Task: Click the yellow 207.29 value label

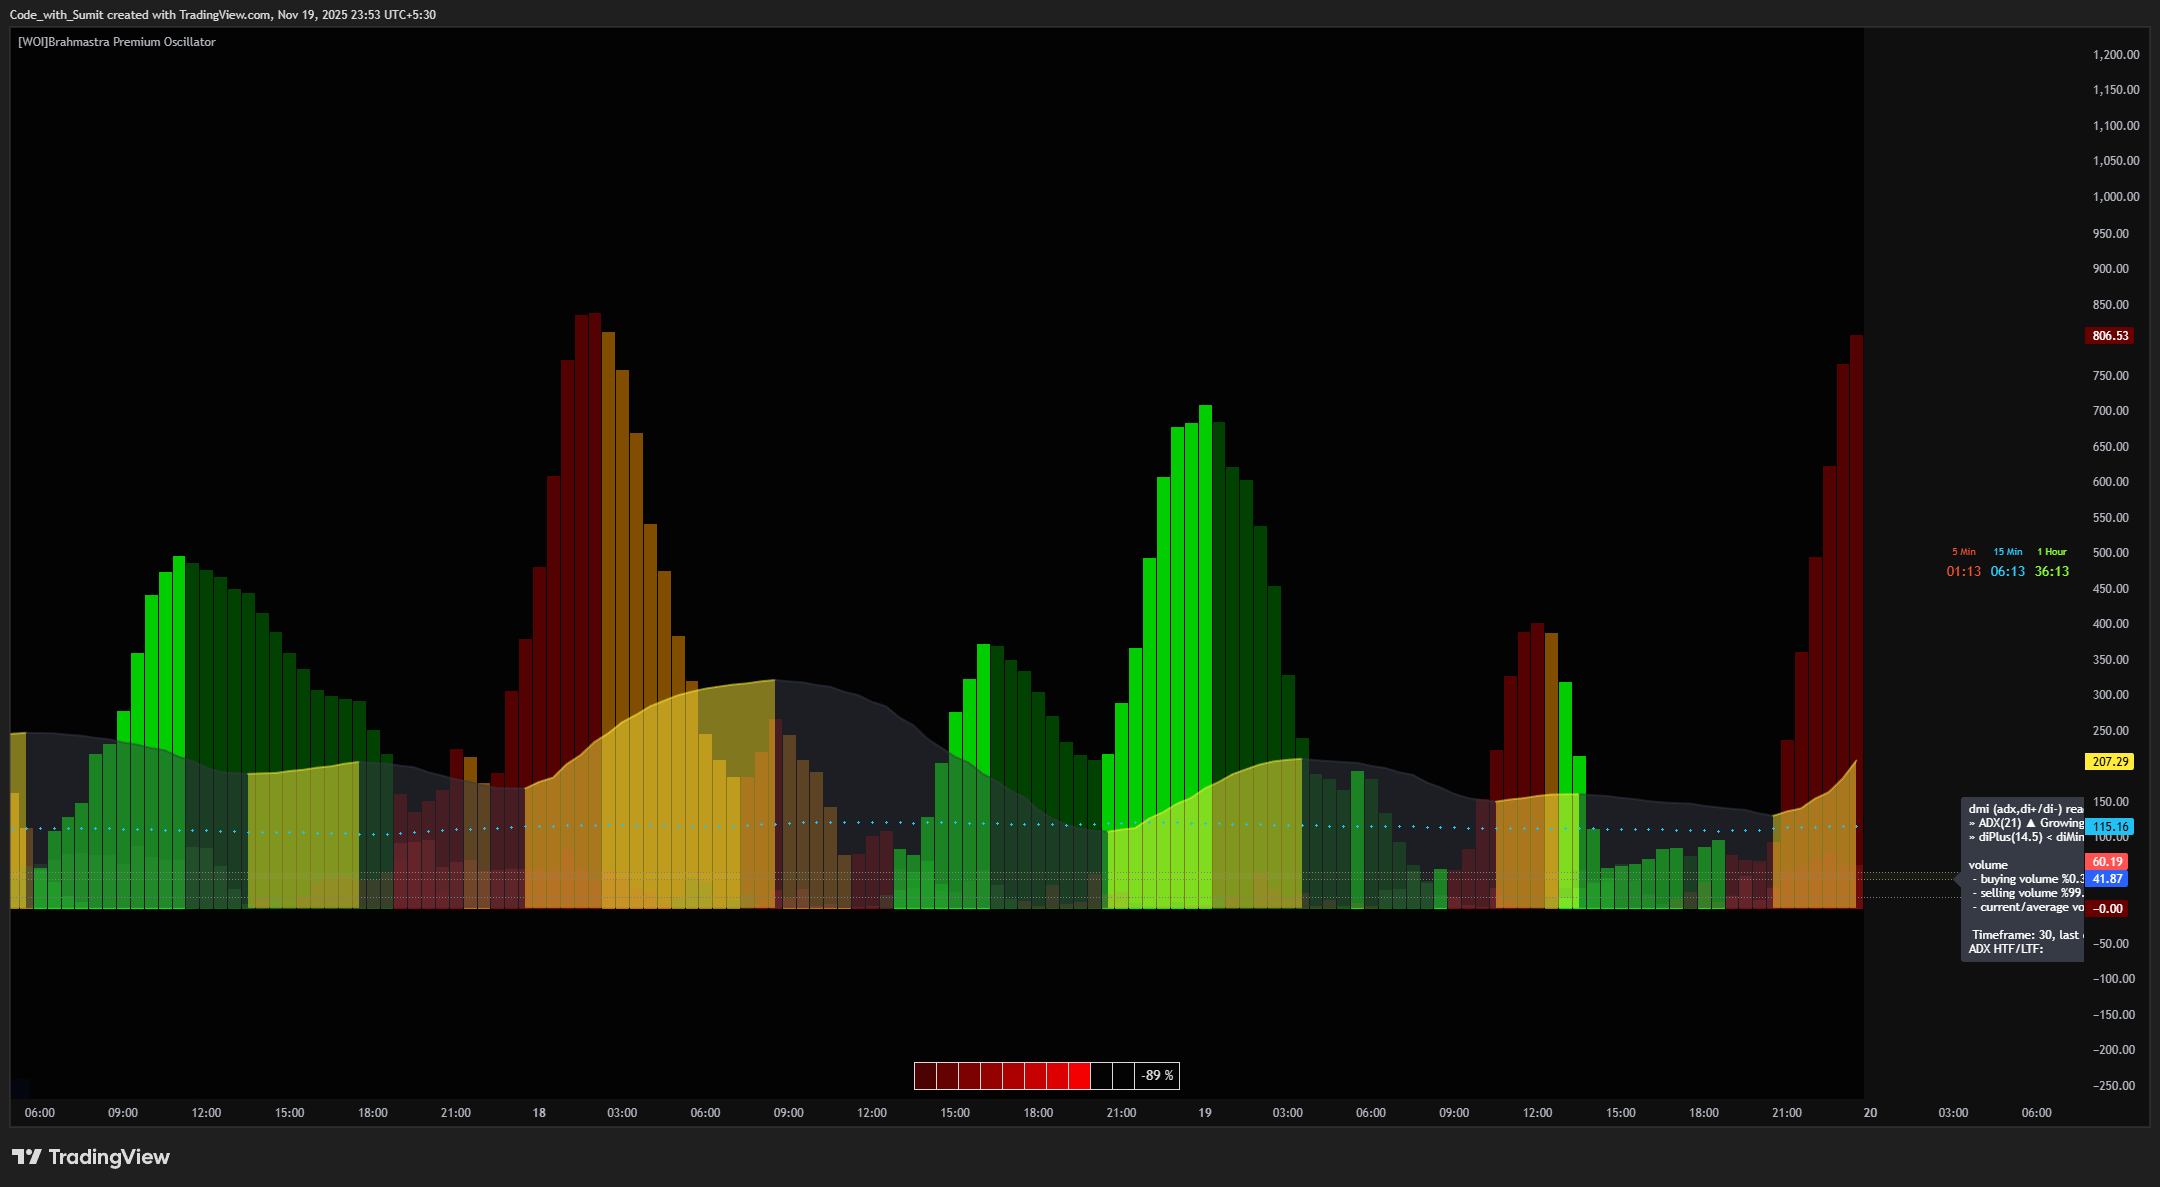Action: tap(2110, 762)
